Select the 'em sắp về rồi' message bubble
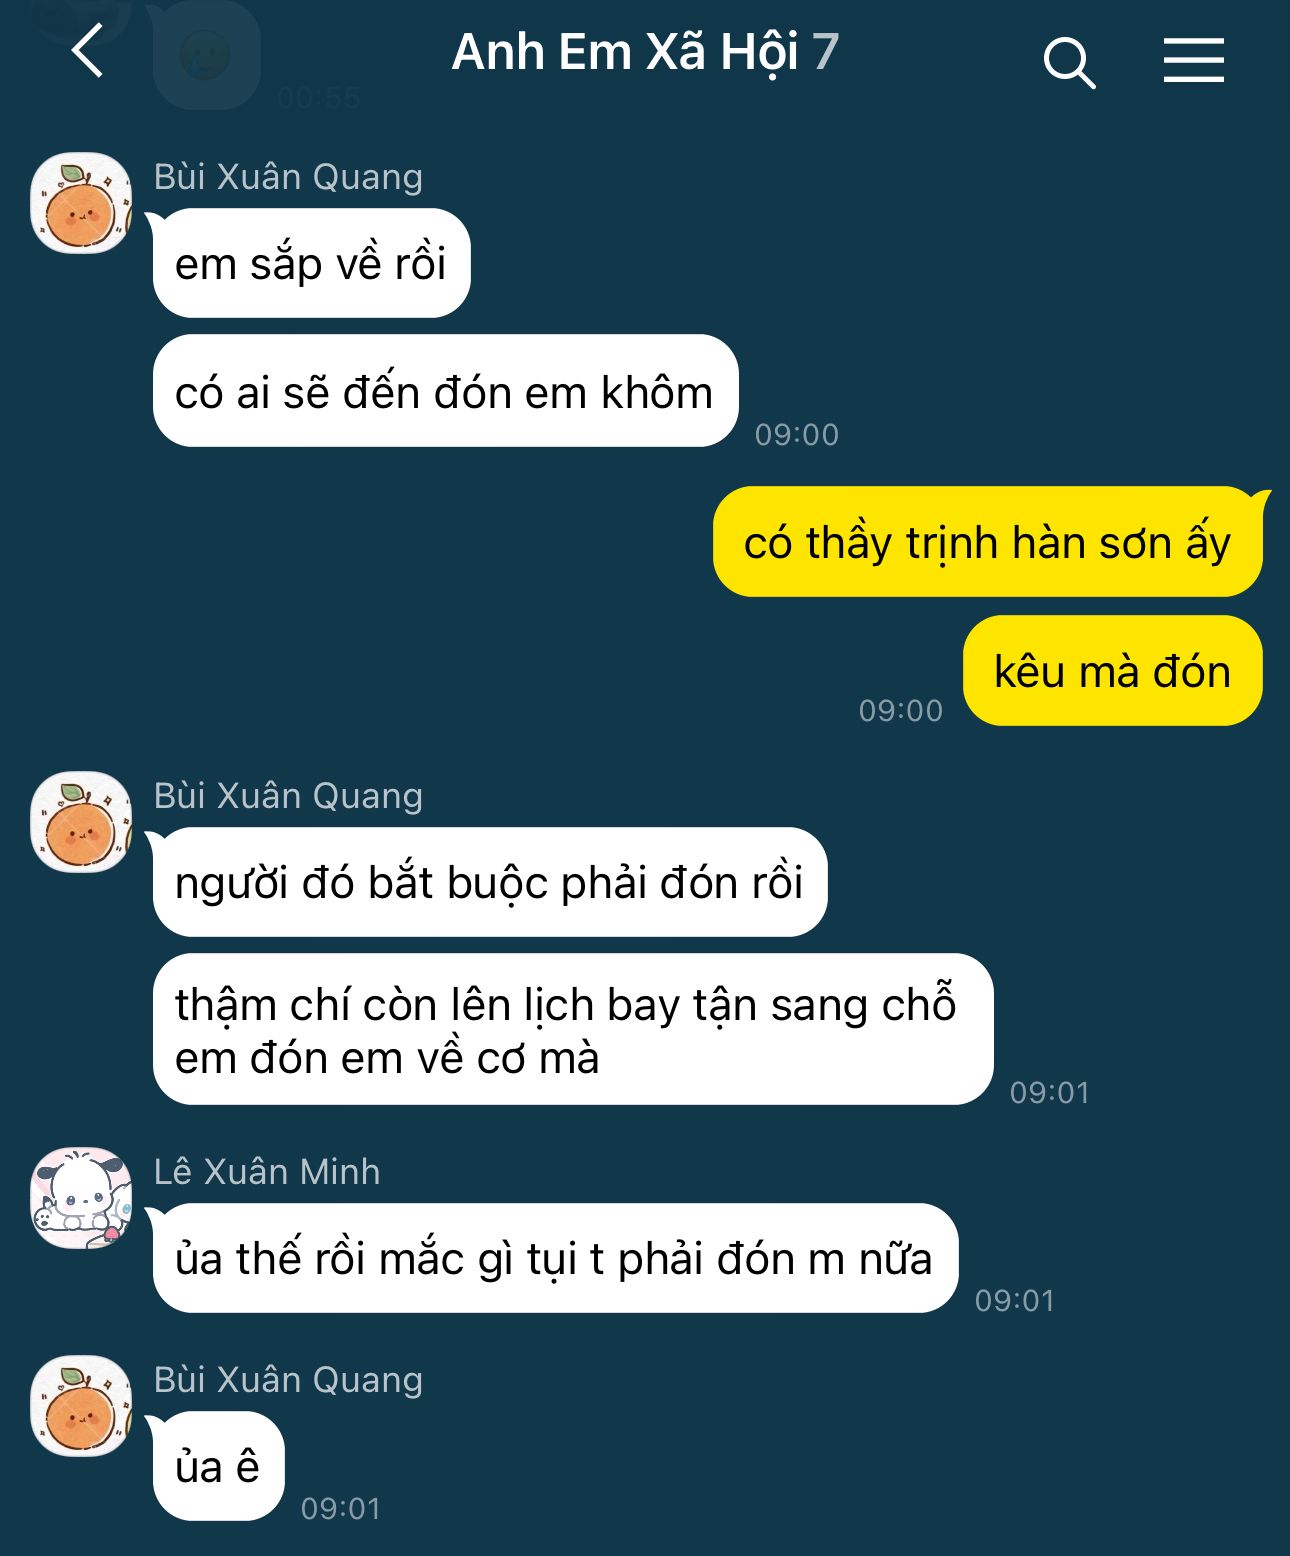The width and height of the screenshot is (1290, 1556). [x=311, y=263]
